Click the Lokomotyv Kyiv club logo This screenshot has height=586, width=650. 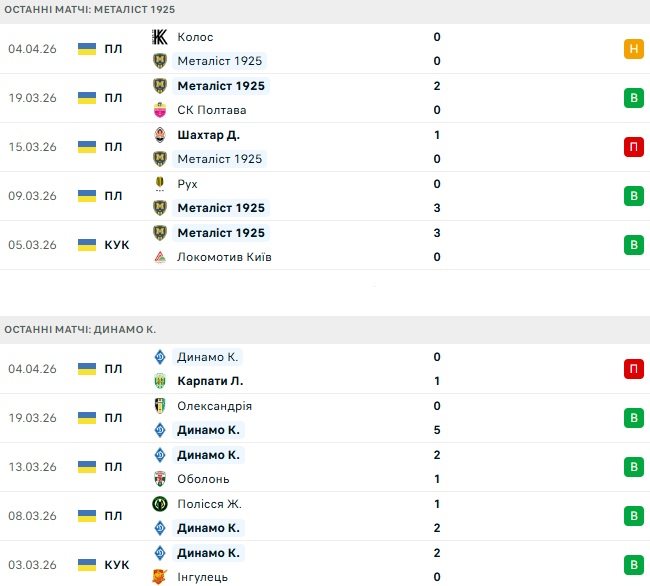coord(160,257)
